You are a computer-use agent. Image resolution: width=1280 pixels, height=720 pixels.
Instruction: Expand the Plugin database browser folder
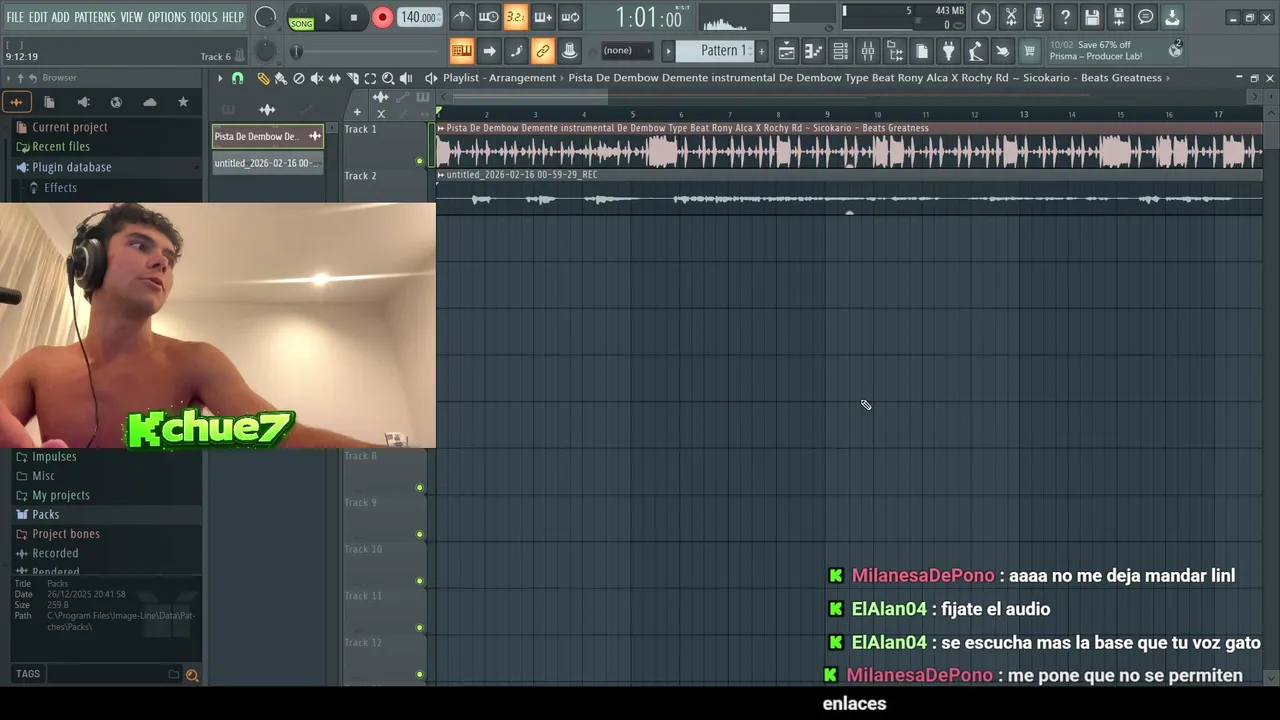click(71, 167)
